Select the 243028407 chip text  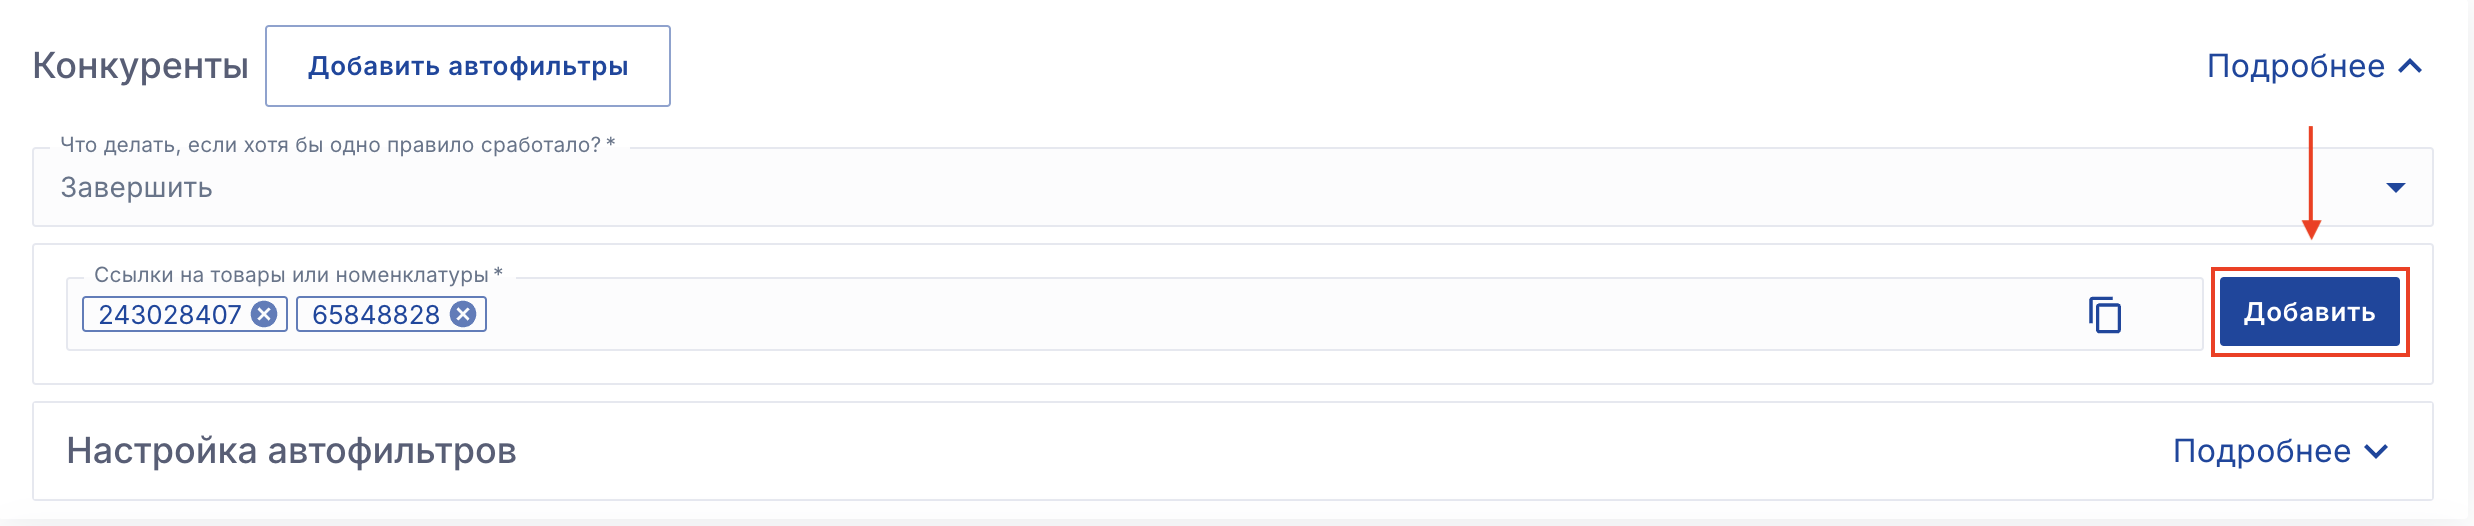tap(170, 315)
